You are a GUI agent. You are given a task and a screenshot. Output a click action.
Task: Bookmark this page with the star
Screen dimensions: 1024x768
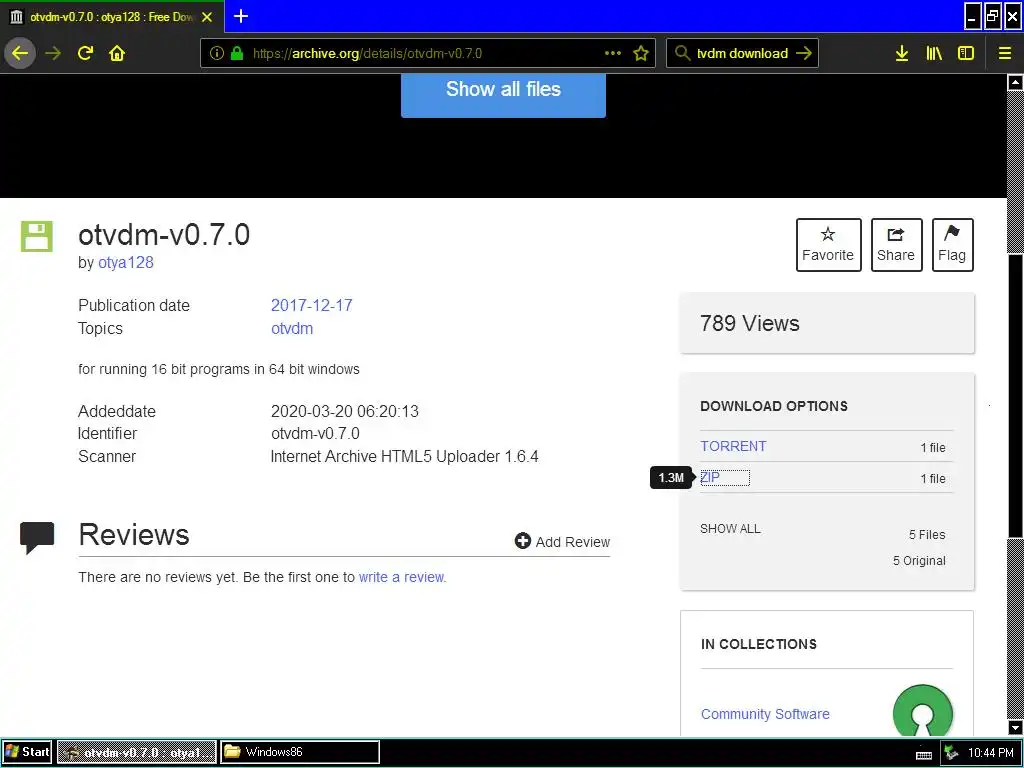tap(641, 54)
